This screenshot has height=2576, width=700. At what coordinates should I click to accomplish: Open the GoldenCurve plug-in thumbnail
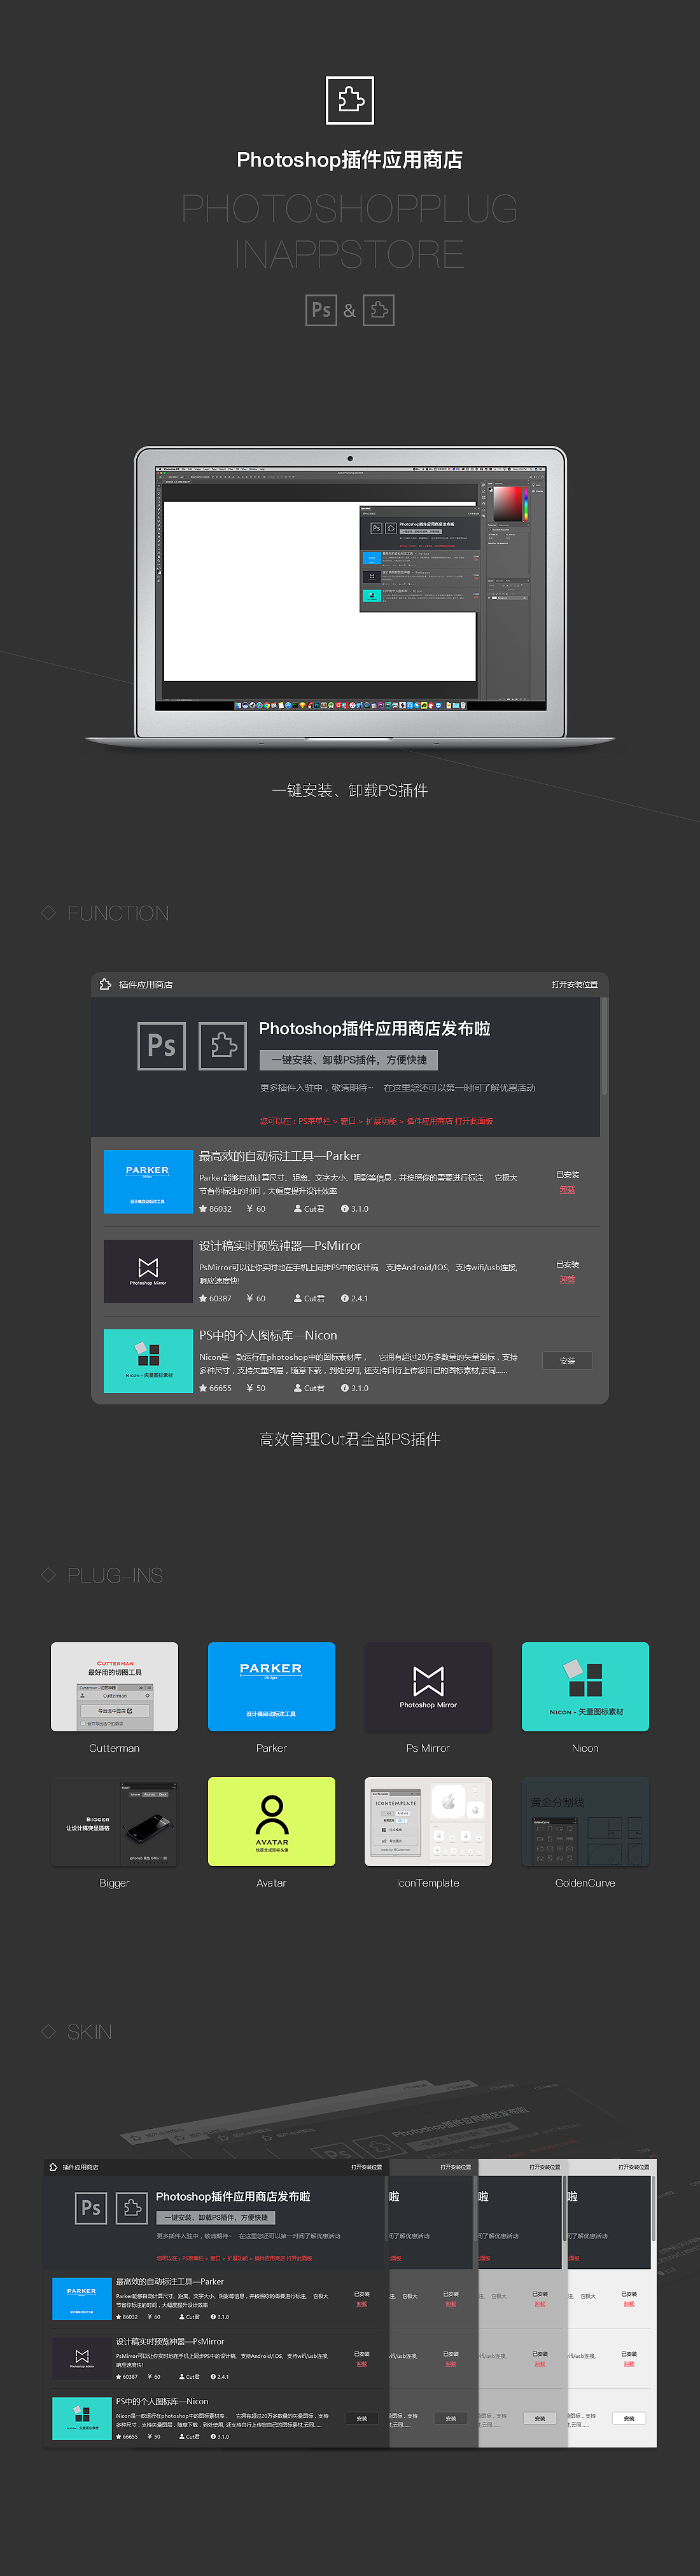coord(585,1822)
